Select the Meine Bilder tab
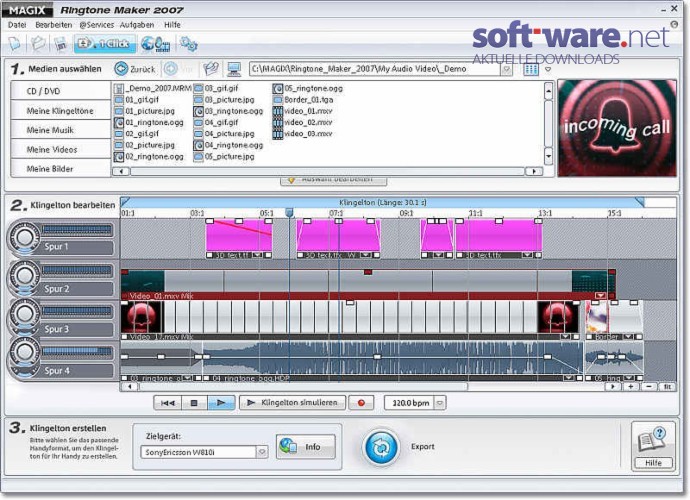690x500 pixels. 61,169
